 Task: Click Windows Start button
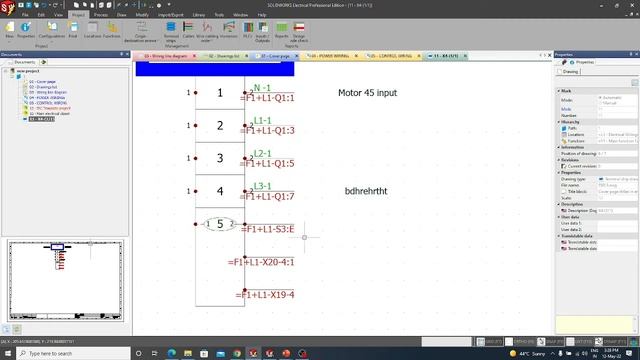tap(8, 353)
